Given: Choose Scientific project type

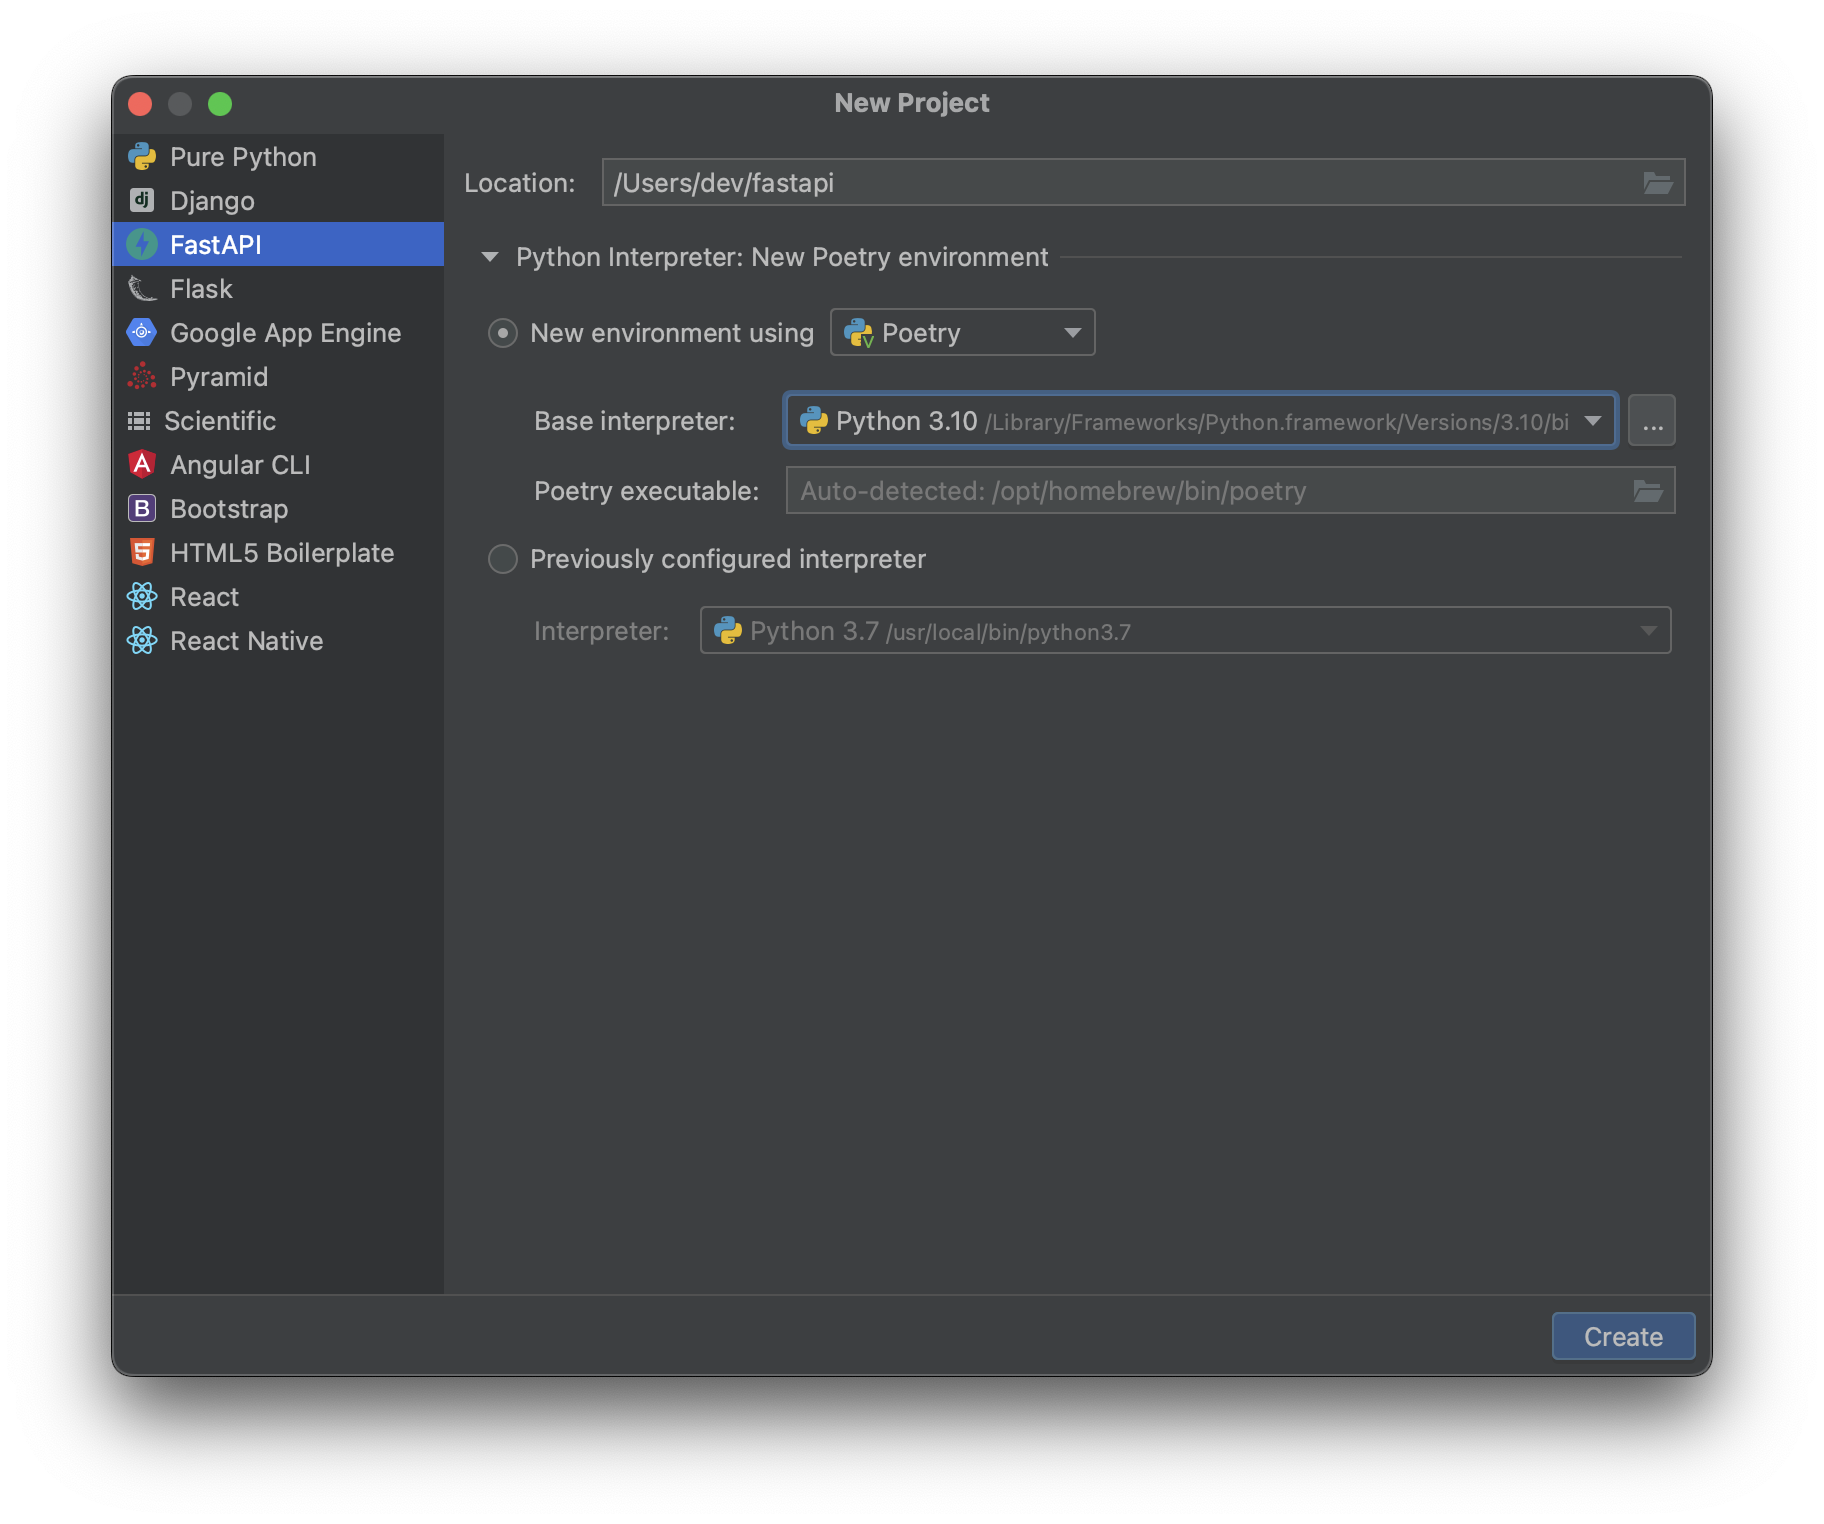Looking at the screenshot, I should (278, 421).
